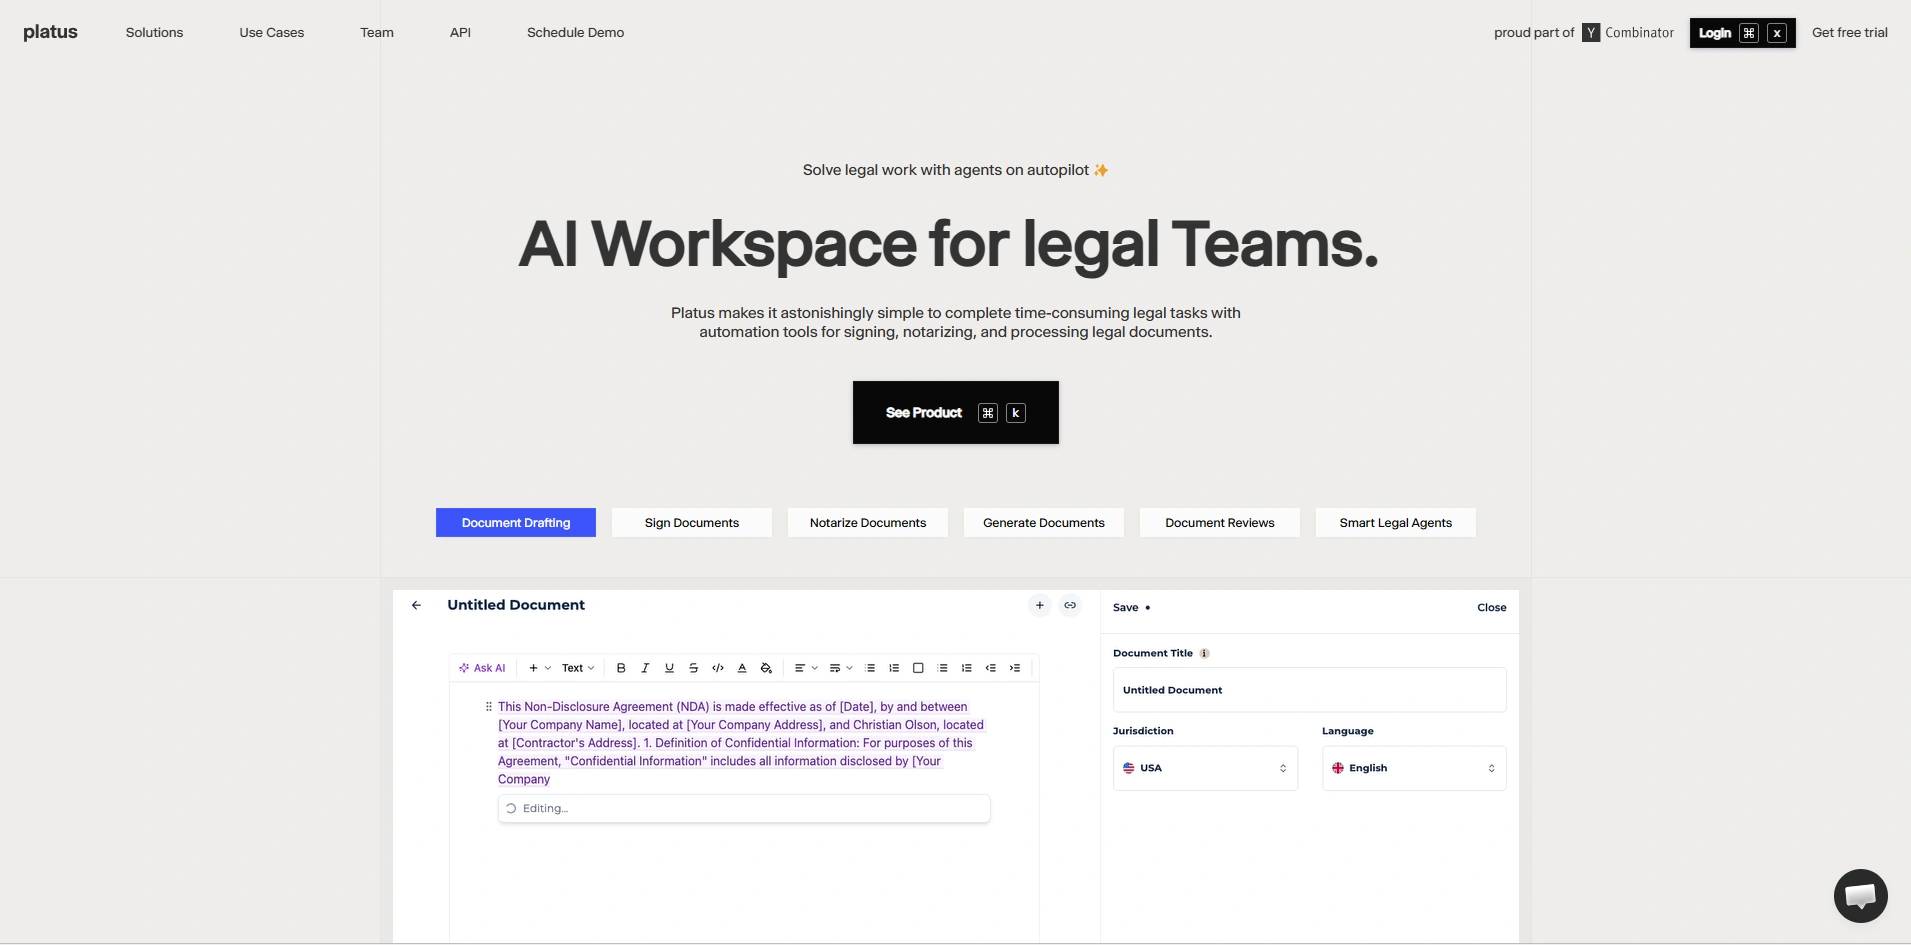Open the Get free trial link
Viewport: 1911px width, 945px height.
coord(1849,33)
